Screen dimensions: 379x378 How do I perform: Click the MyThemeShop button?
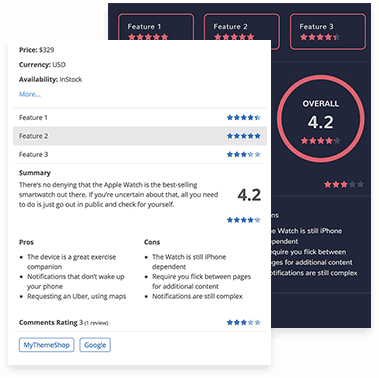(x=46, y=345)
